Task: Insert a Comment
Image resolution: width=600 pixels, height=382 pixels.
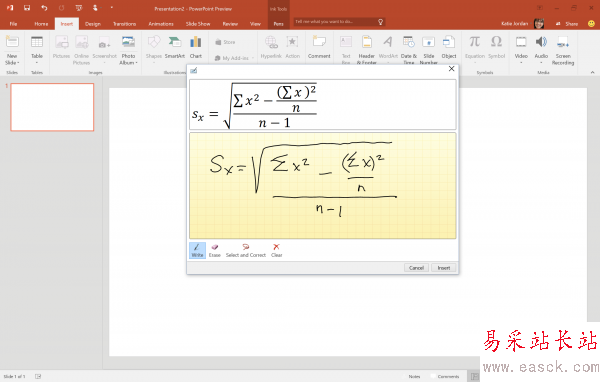Action: click(x=319, y=48)
